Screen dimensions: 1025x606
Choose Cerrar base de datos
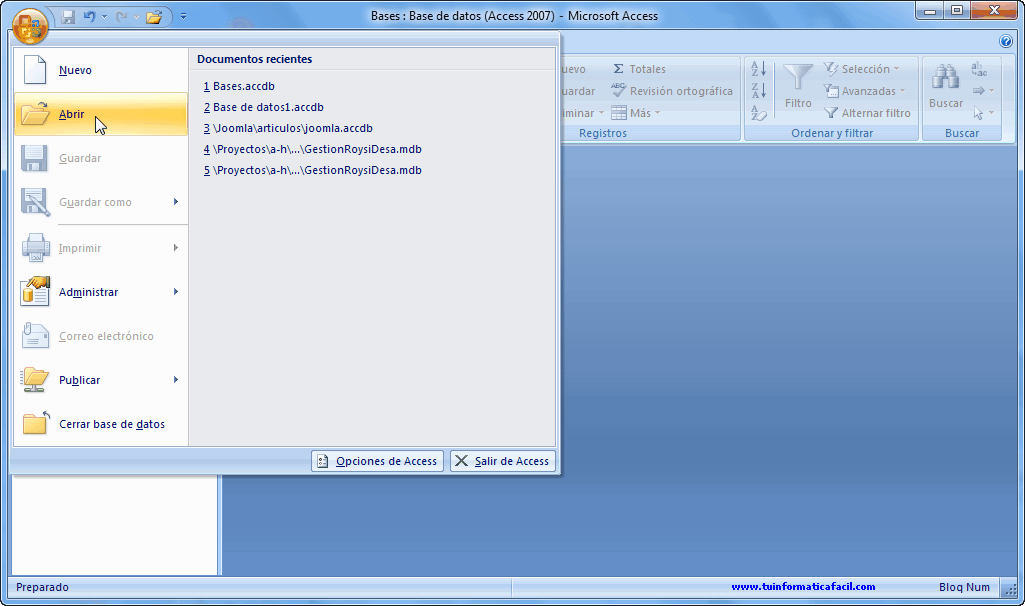click(x=101, y=424)
